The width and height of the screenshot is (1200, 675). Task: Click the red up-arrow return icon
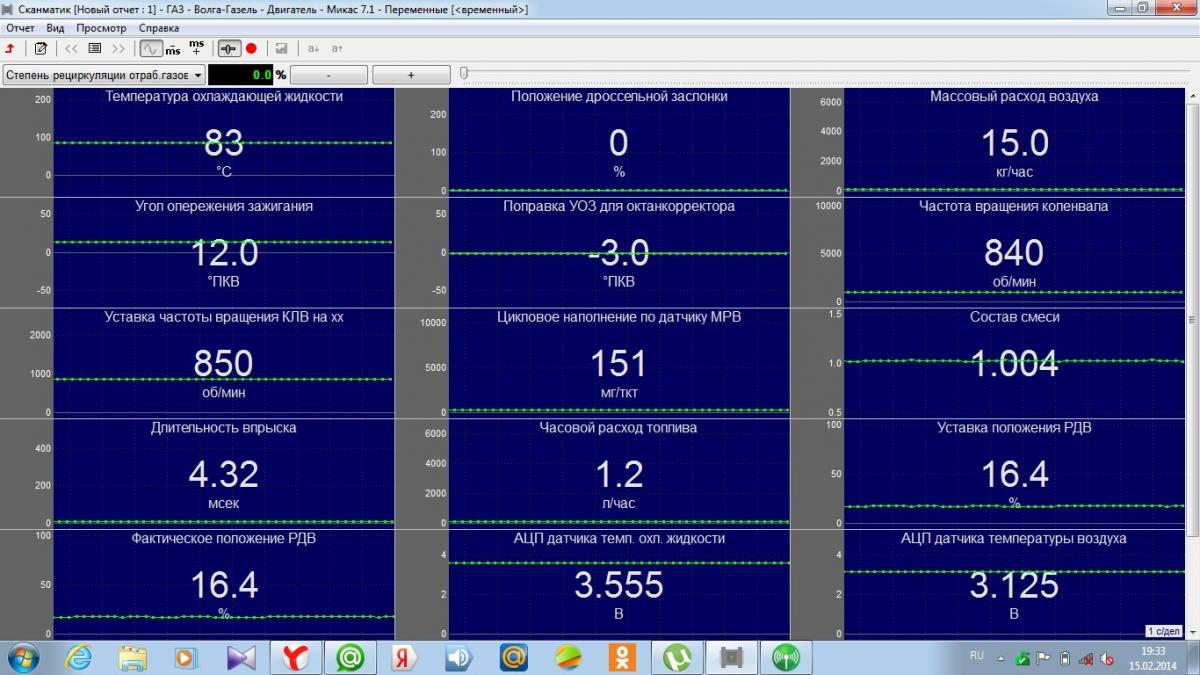(10, 48)
